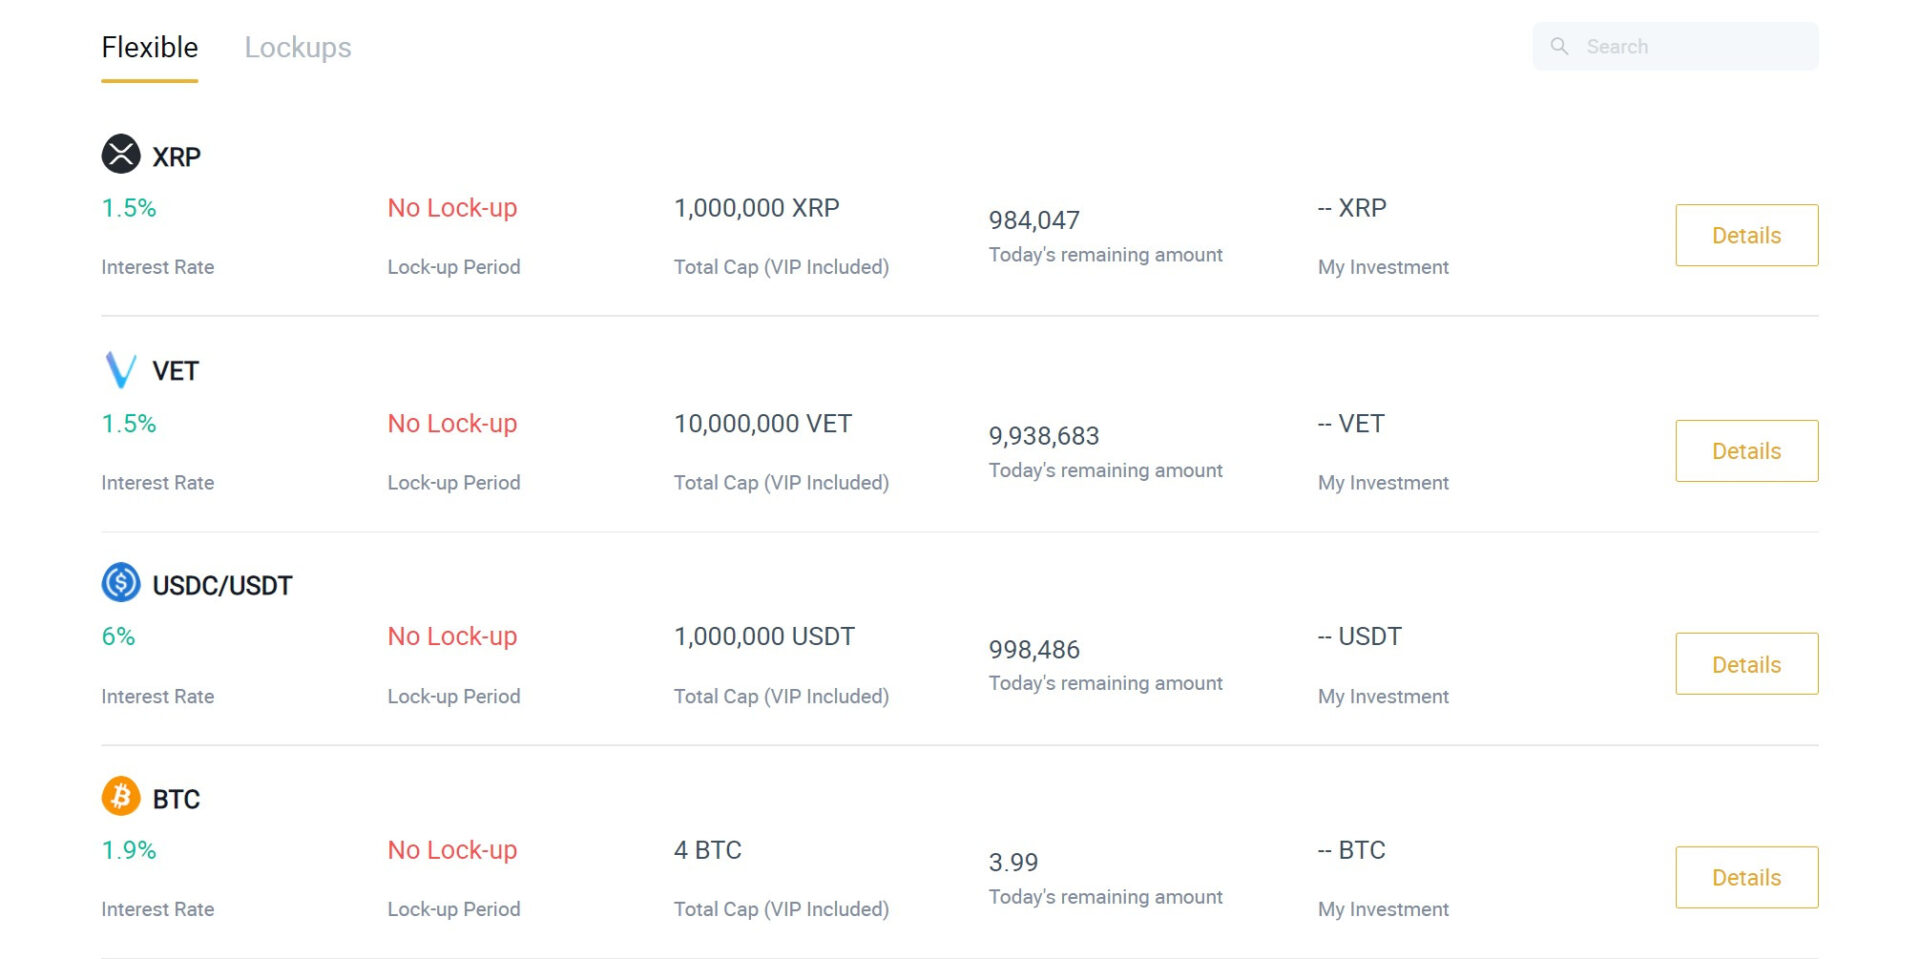Open Details for USDC/USDT
Screen dimensions: 1920x959
(x=1747, y=664)
